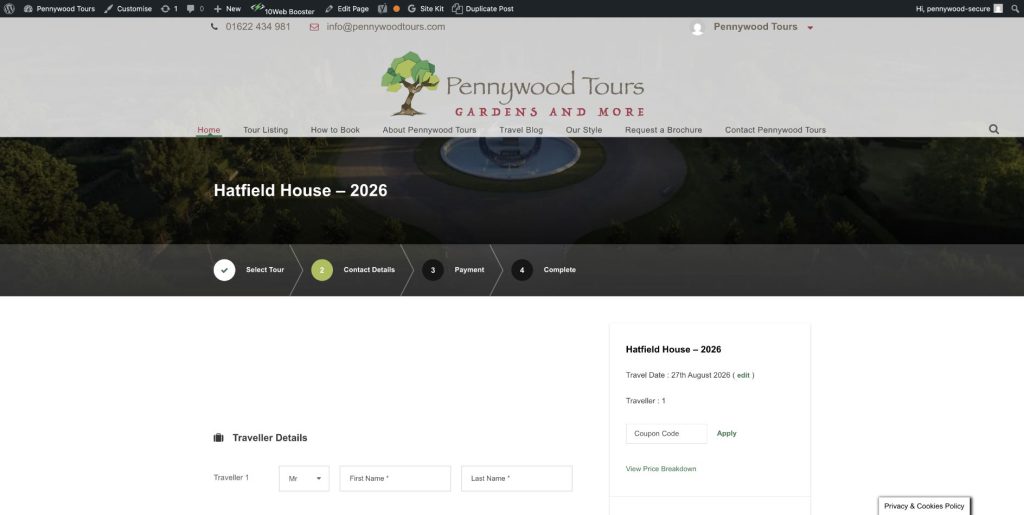This screenshot has width=1024, height=515.
Task: Click the info@pennywoodtours.com email link
Action: [386, 27]
